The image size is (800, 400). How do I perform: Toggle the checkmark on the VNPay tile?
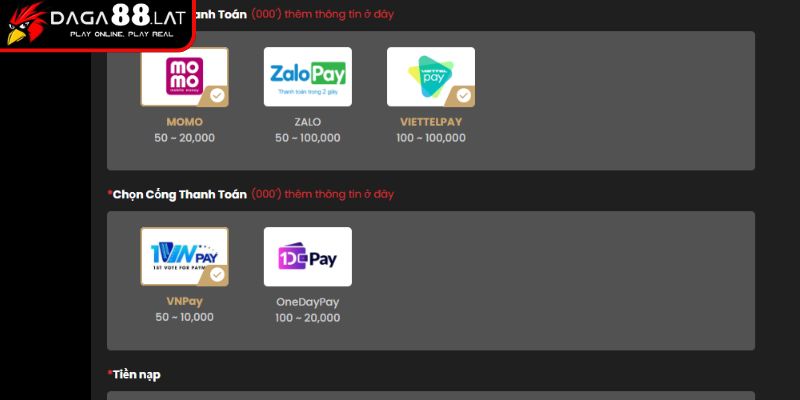(x=217, y=275)
